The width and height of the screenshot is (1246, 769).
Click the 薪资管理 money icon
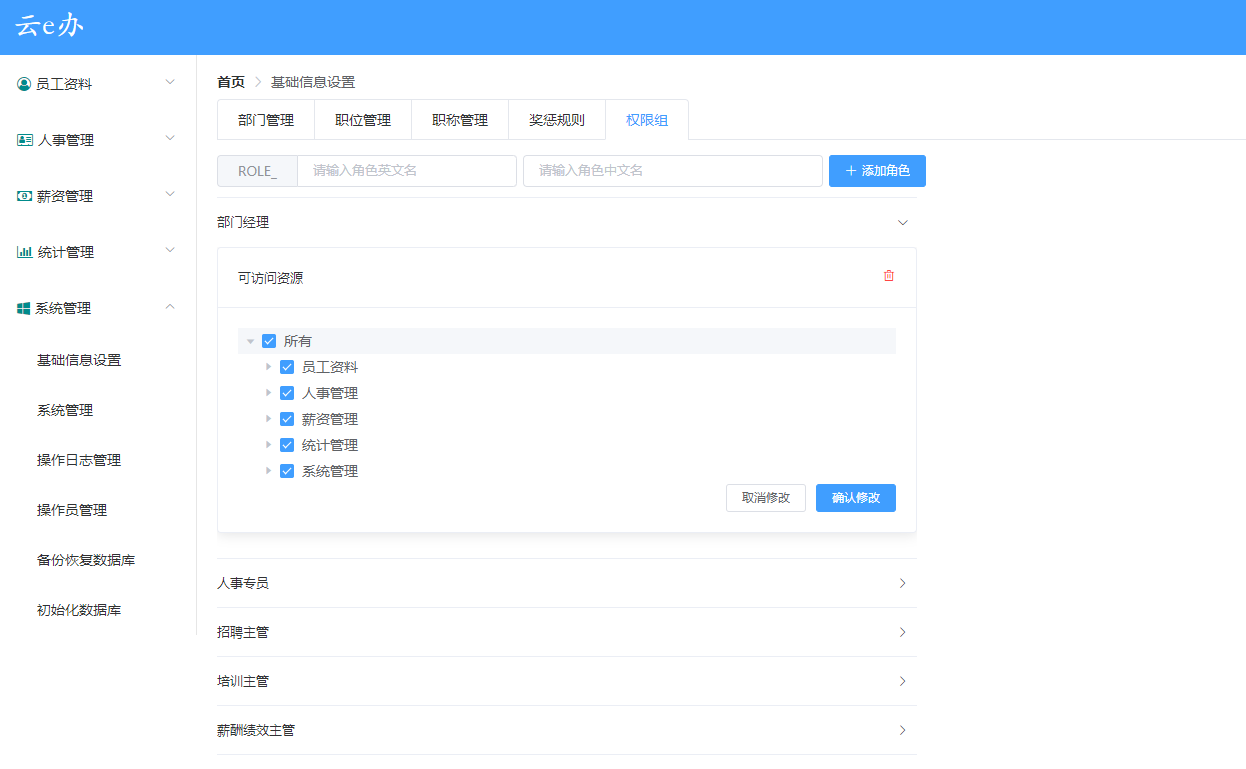[x=25, y=196]
